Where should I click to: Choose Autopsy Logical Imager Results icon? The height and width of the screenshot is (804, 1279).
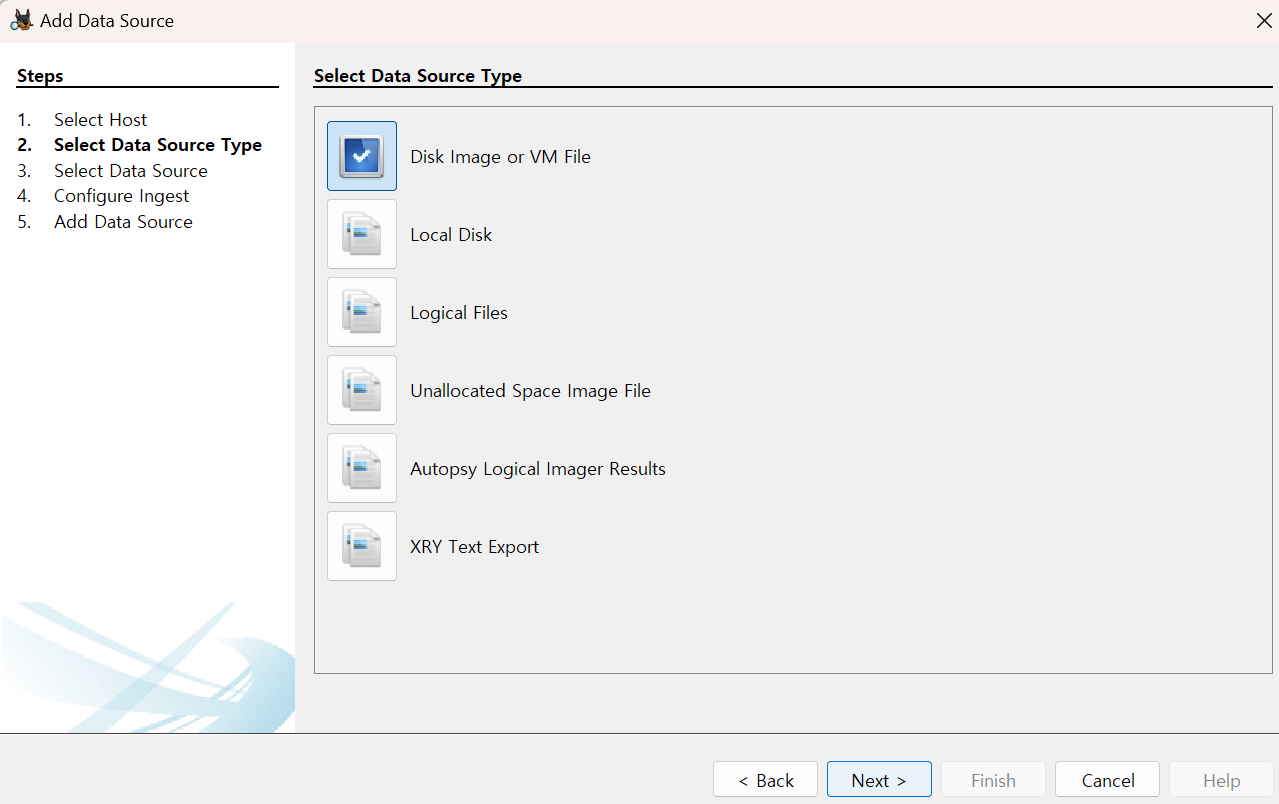362,468
